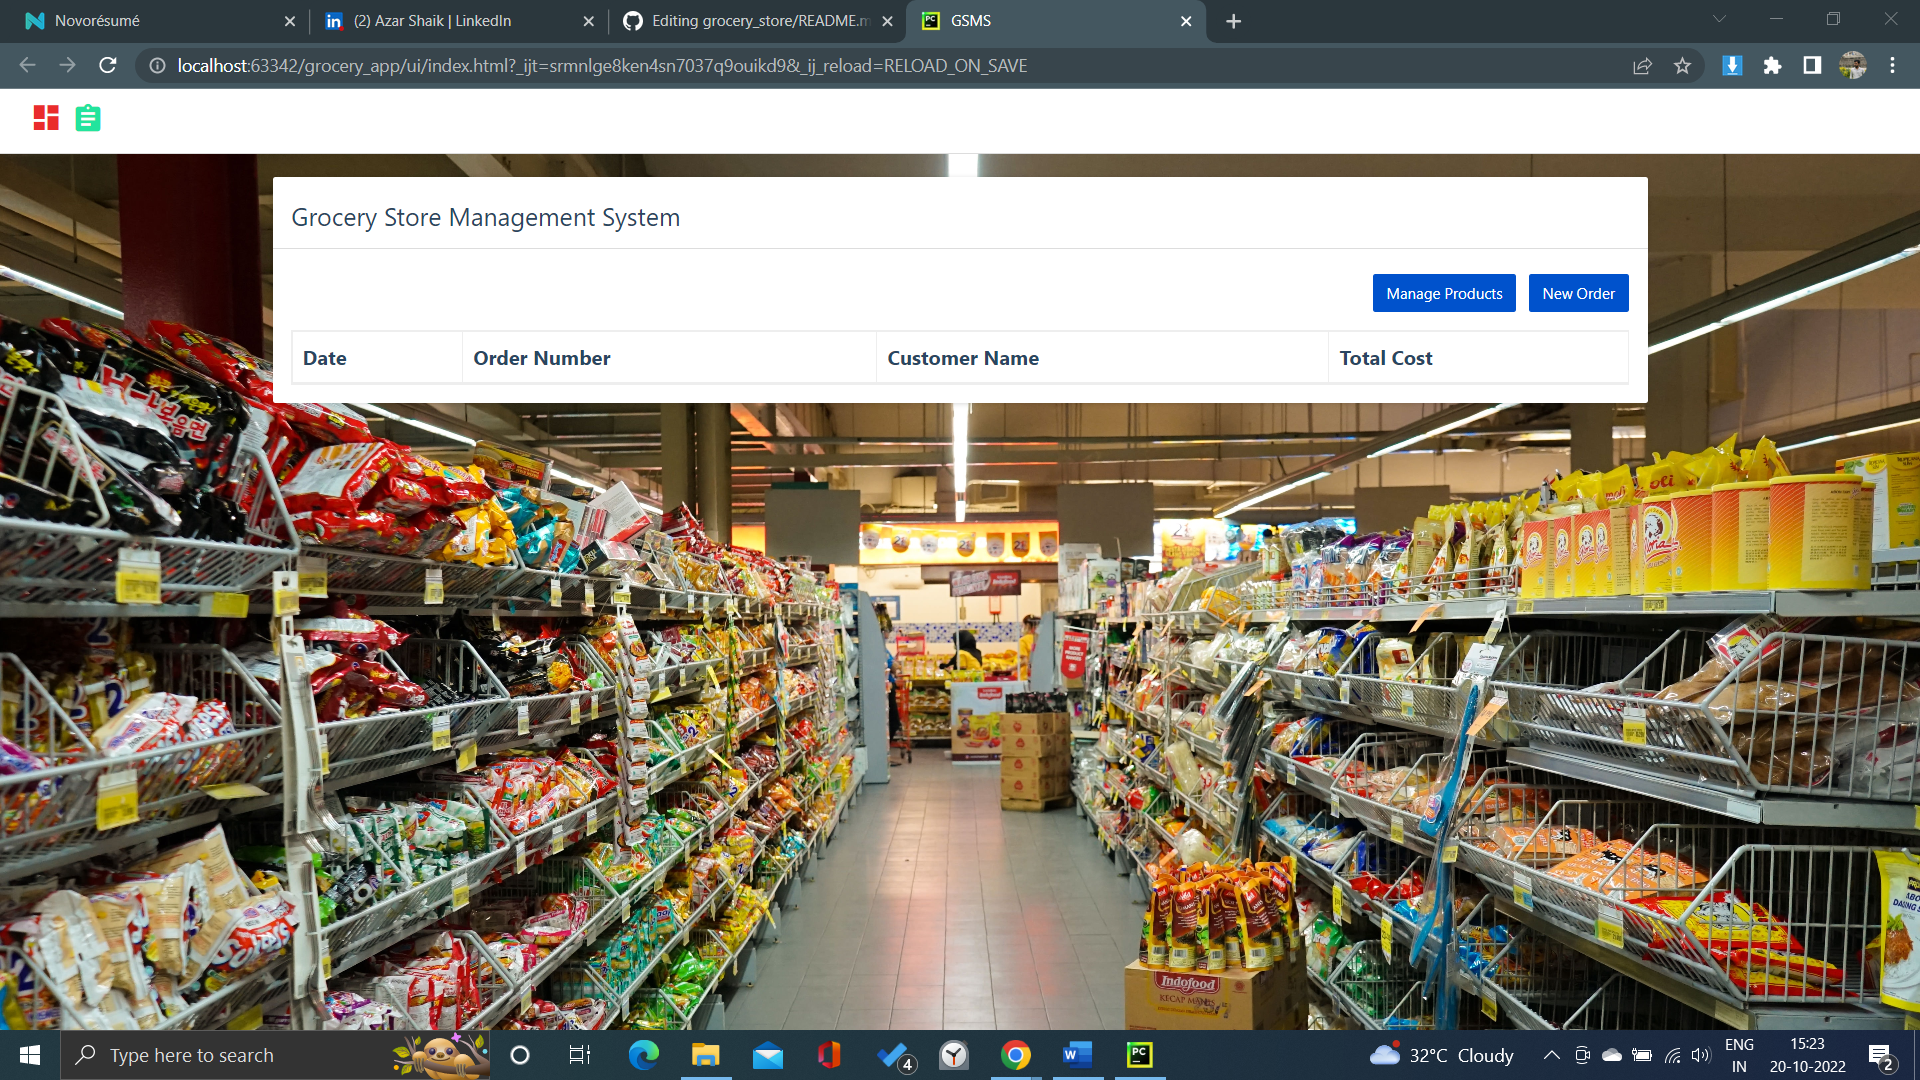Click the search highlights sloth image
1920x1080 pixels.
point(440,1055)
